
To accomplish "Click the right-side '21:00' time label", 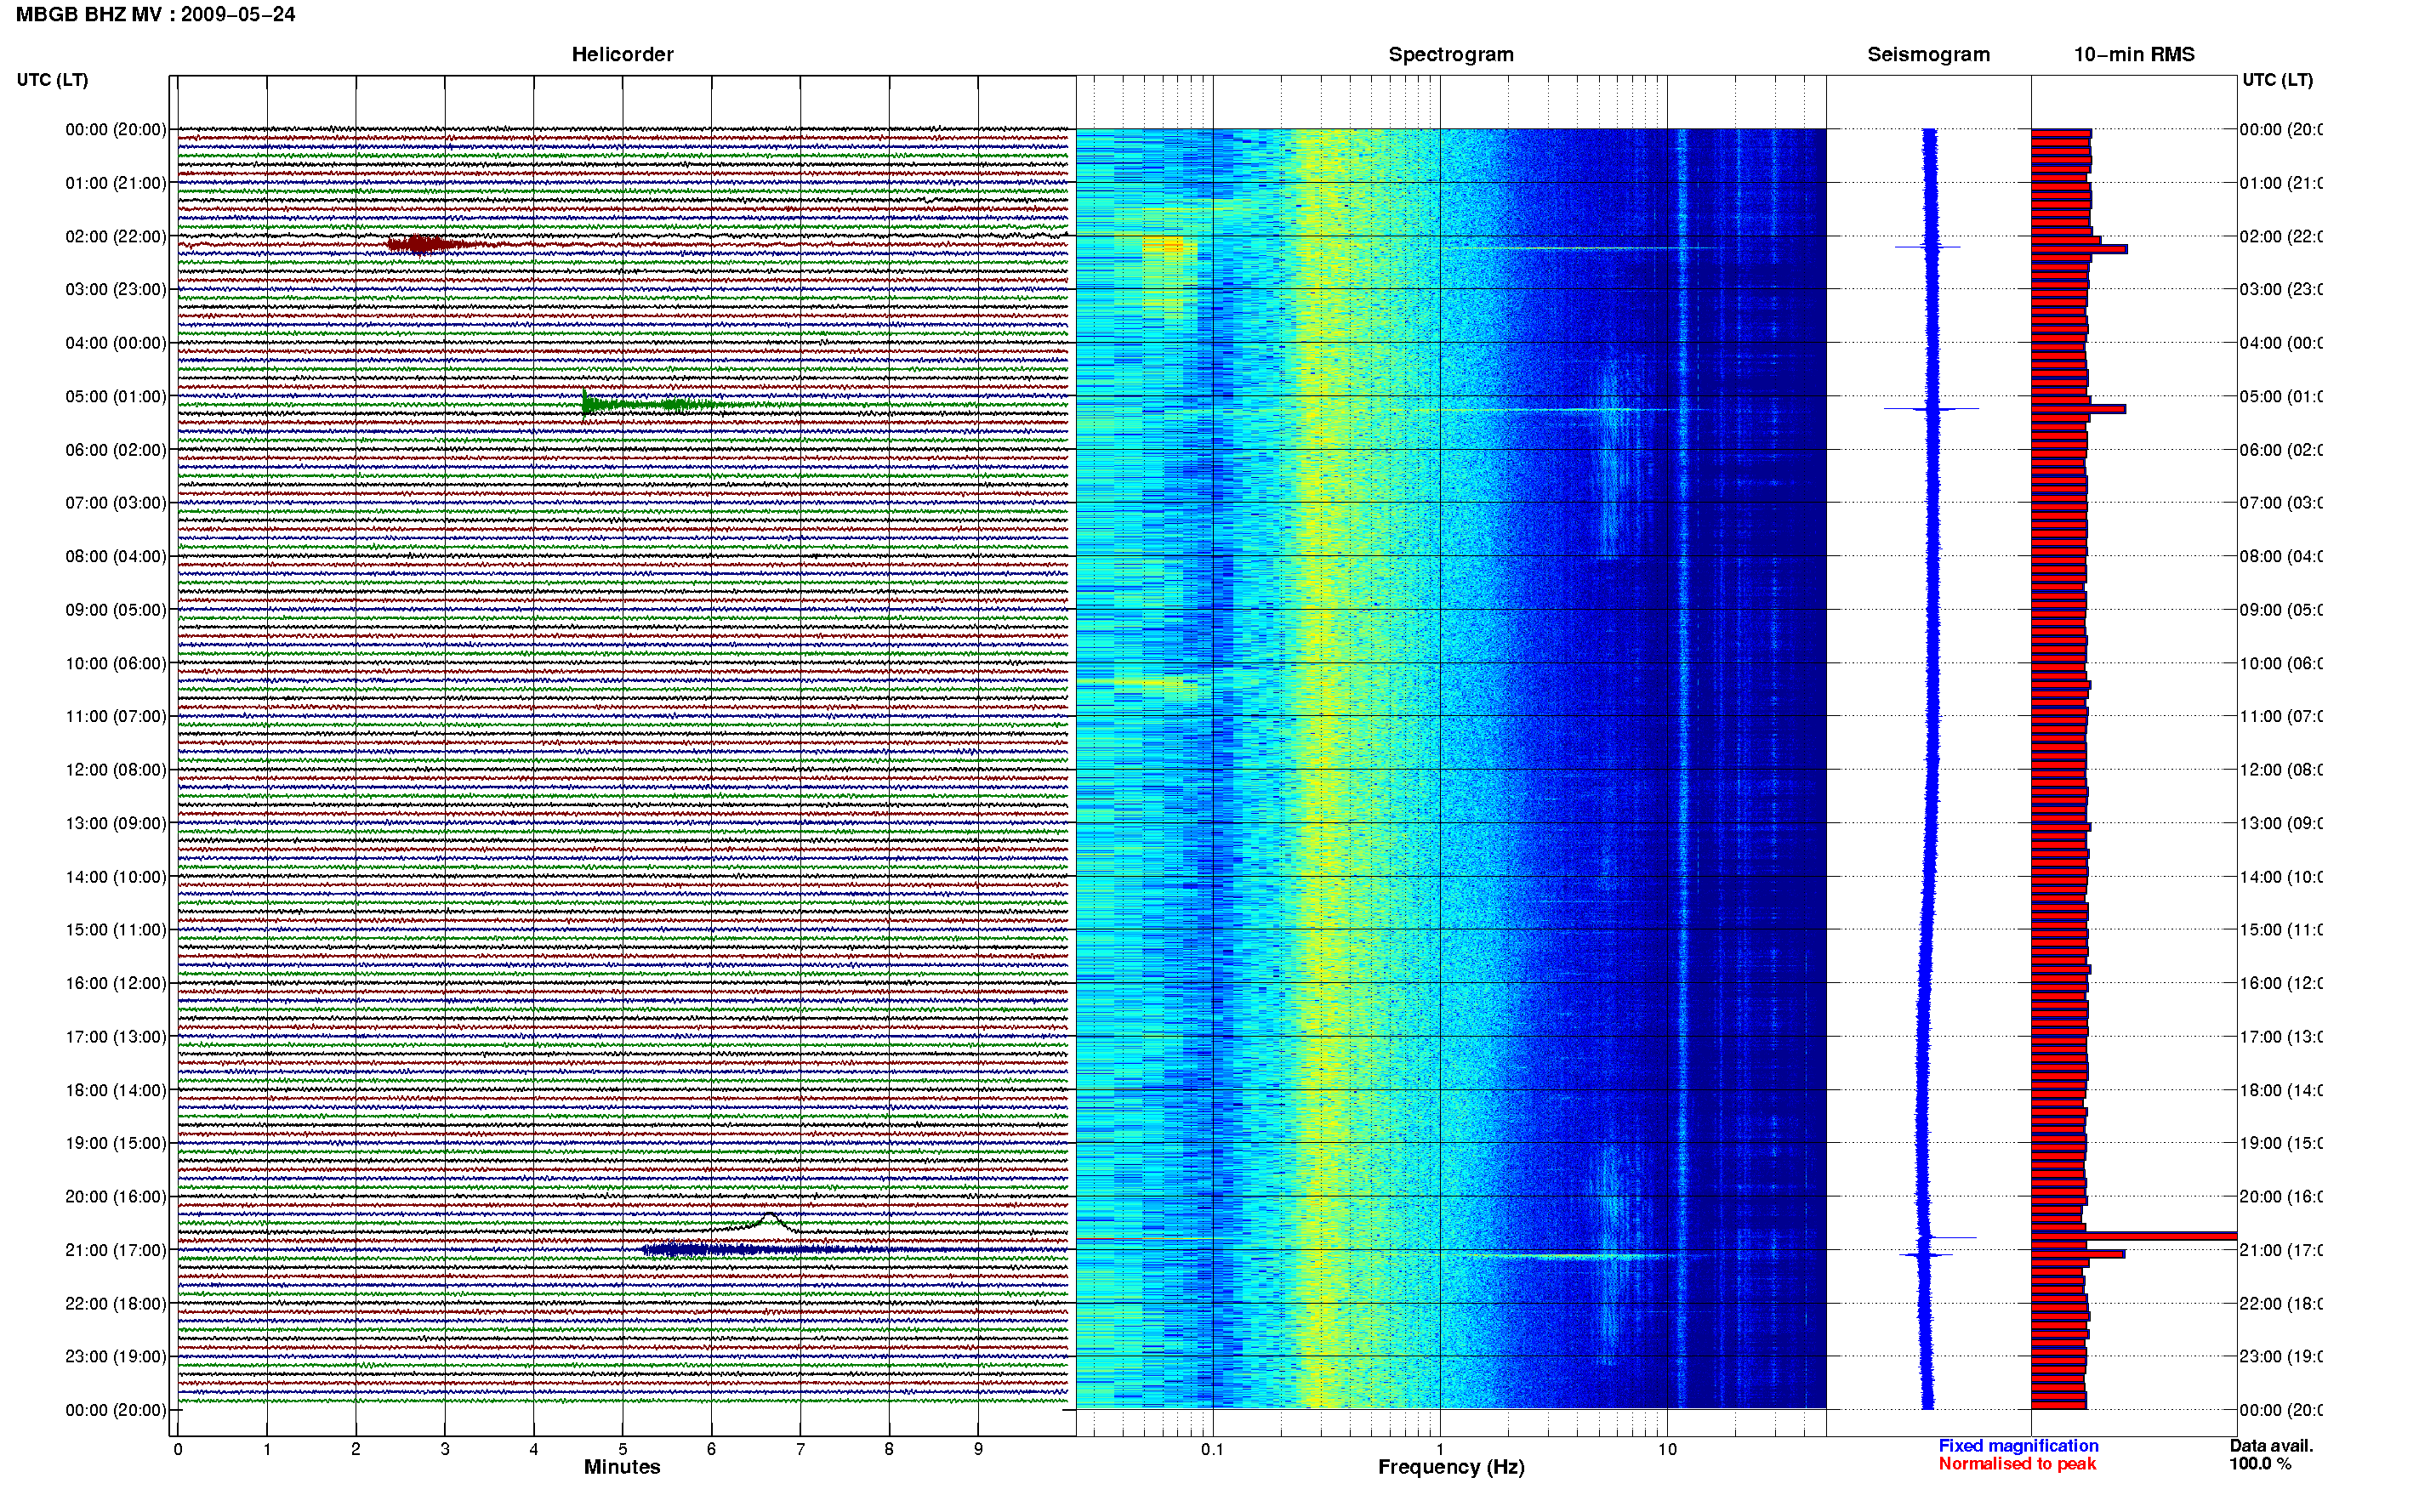I will pos(2281,1250).
